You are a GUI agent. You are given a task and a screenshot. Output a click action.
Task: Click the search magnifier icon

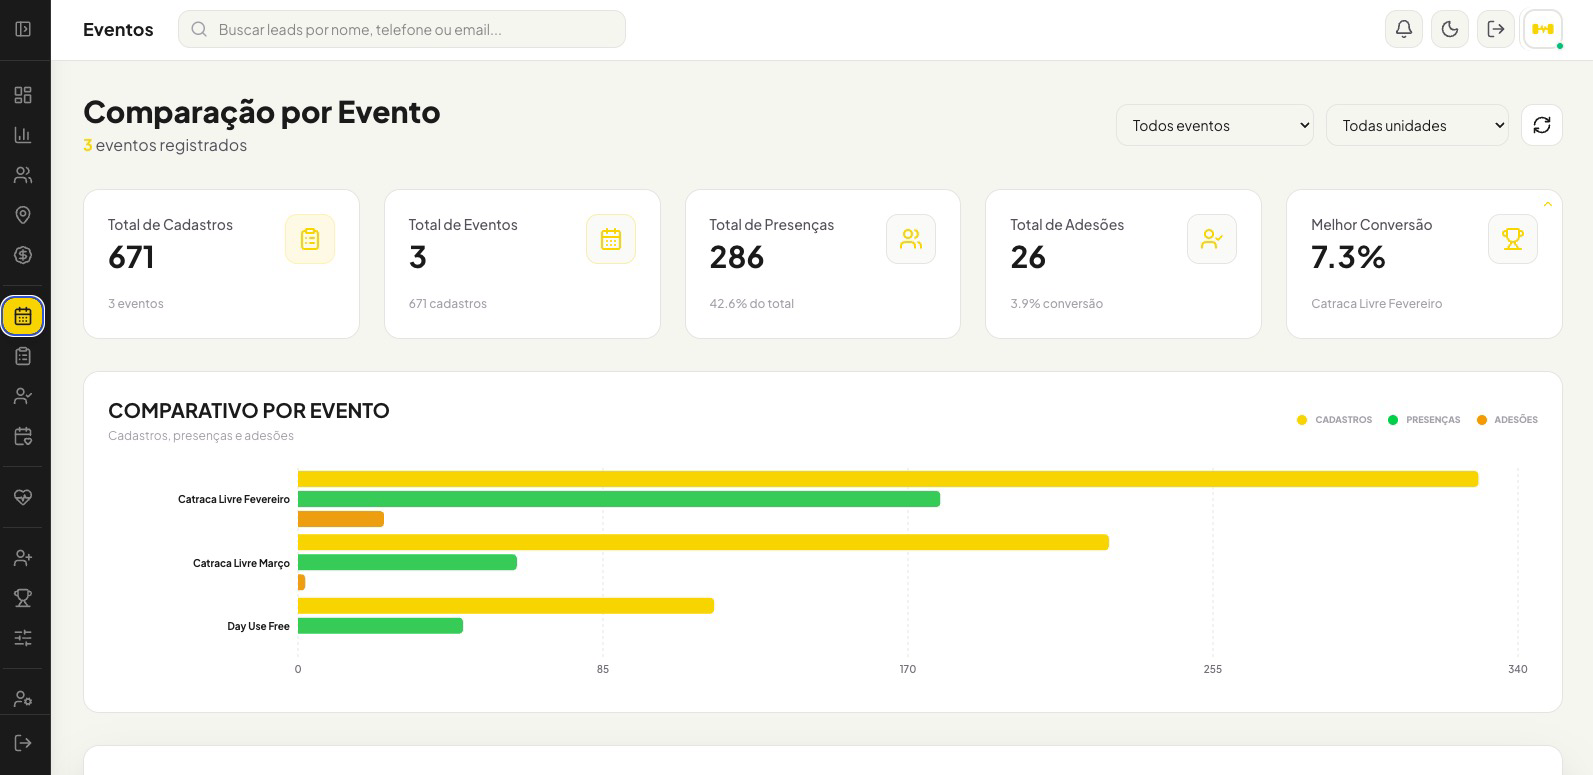(199, 29)
